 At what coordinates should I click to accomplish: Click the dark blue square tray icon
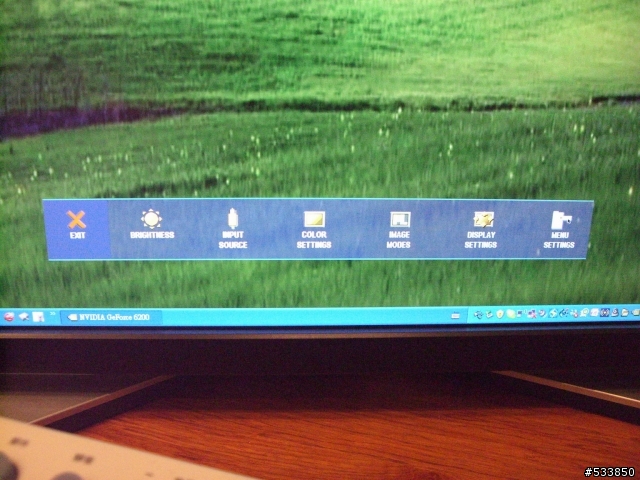tap(605, 313)
